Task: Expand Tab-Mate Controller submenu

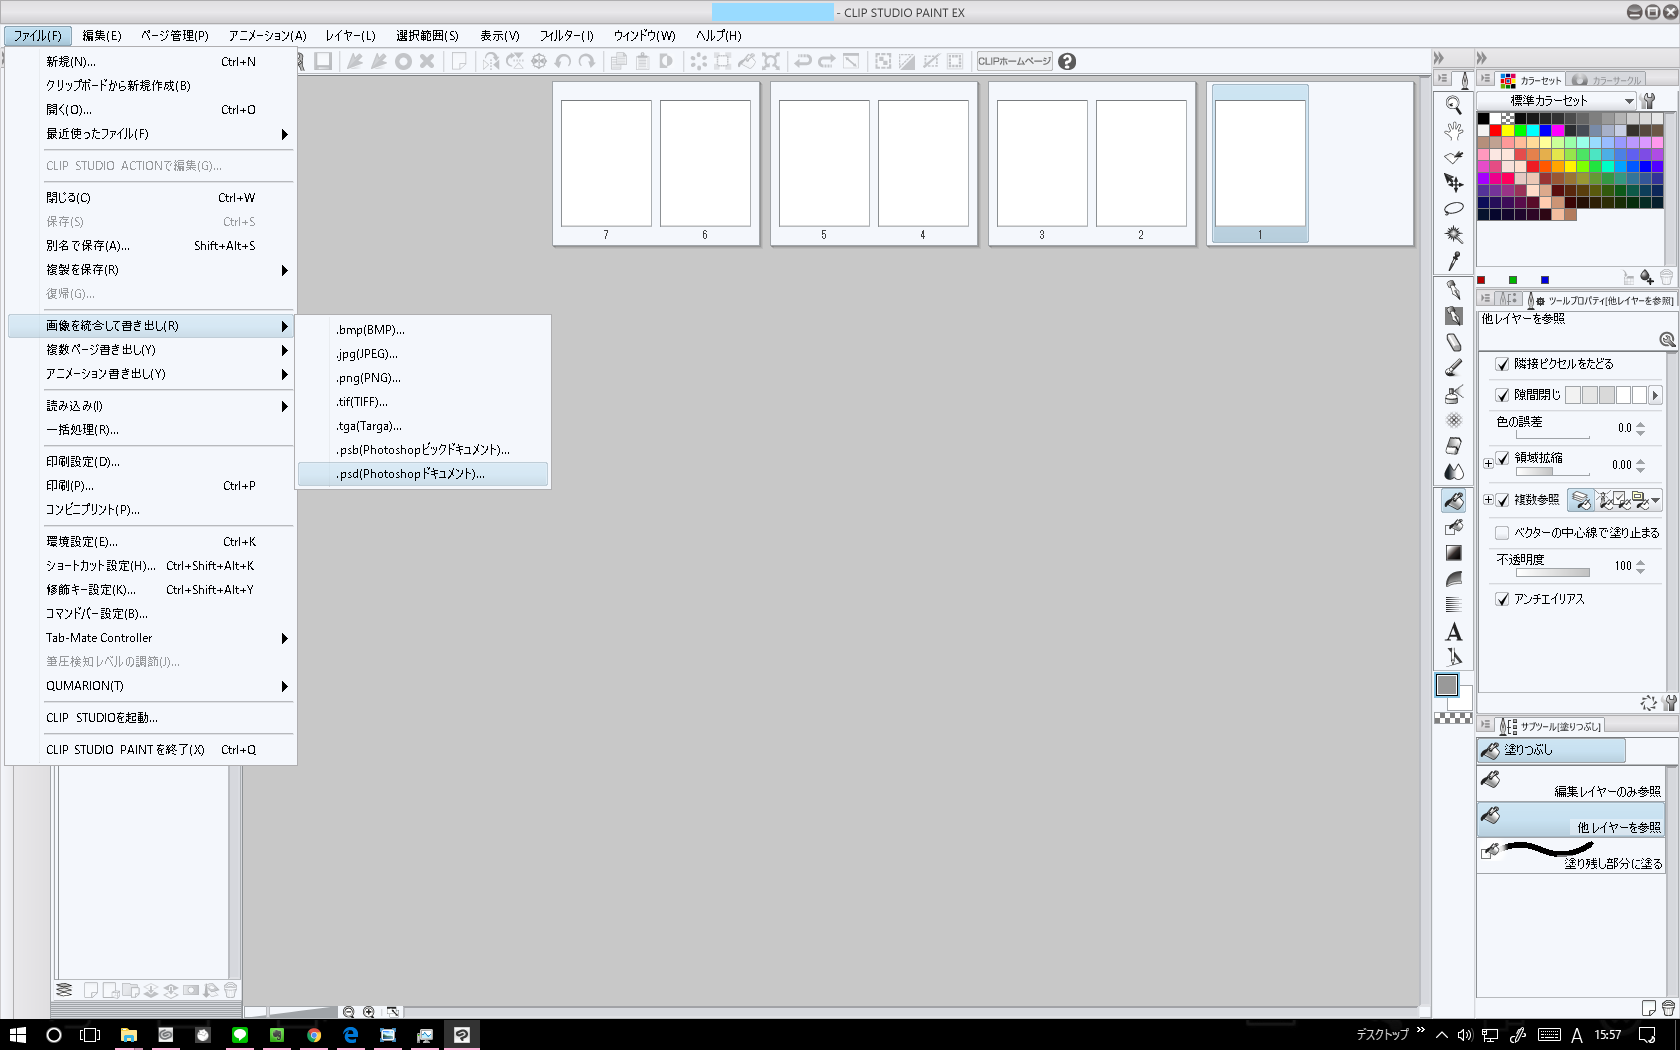Action: [150, 638]
